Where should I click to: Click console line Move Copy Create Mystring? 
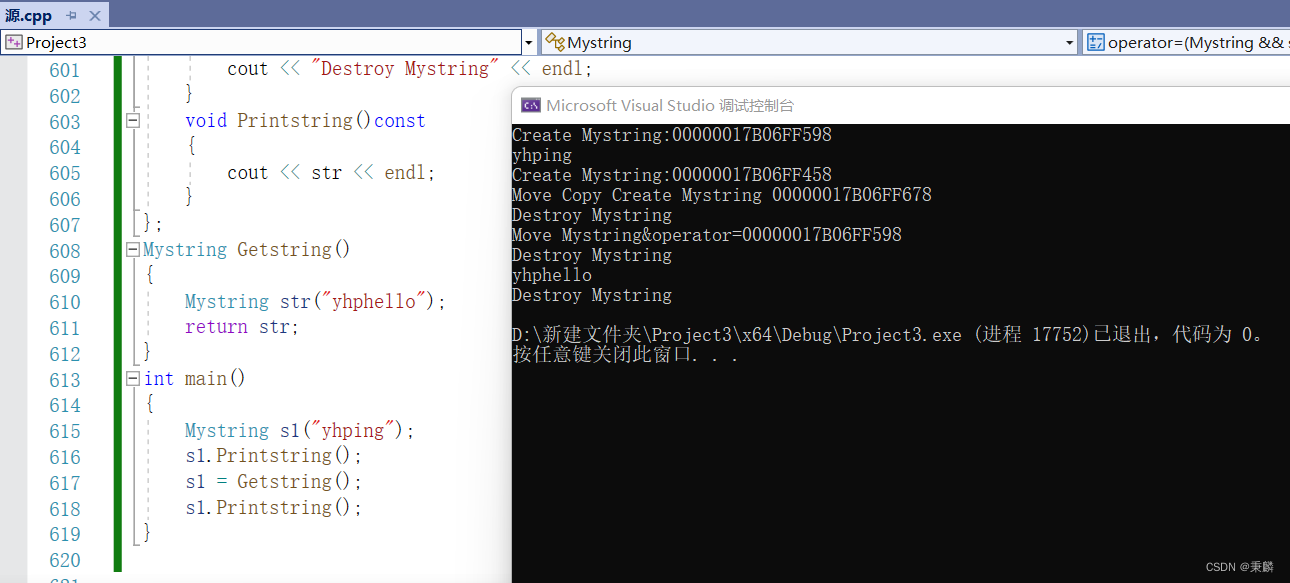pos(722,195)
